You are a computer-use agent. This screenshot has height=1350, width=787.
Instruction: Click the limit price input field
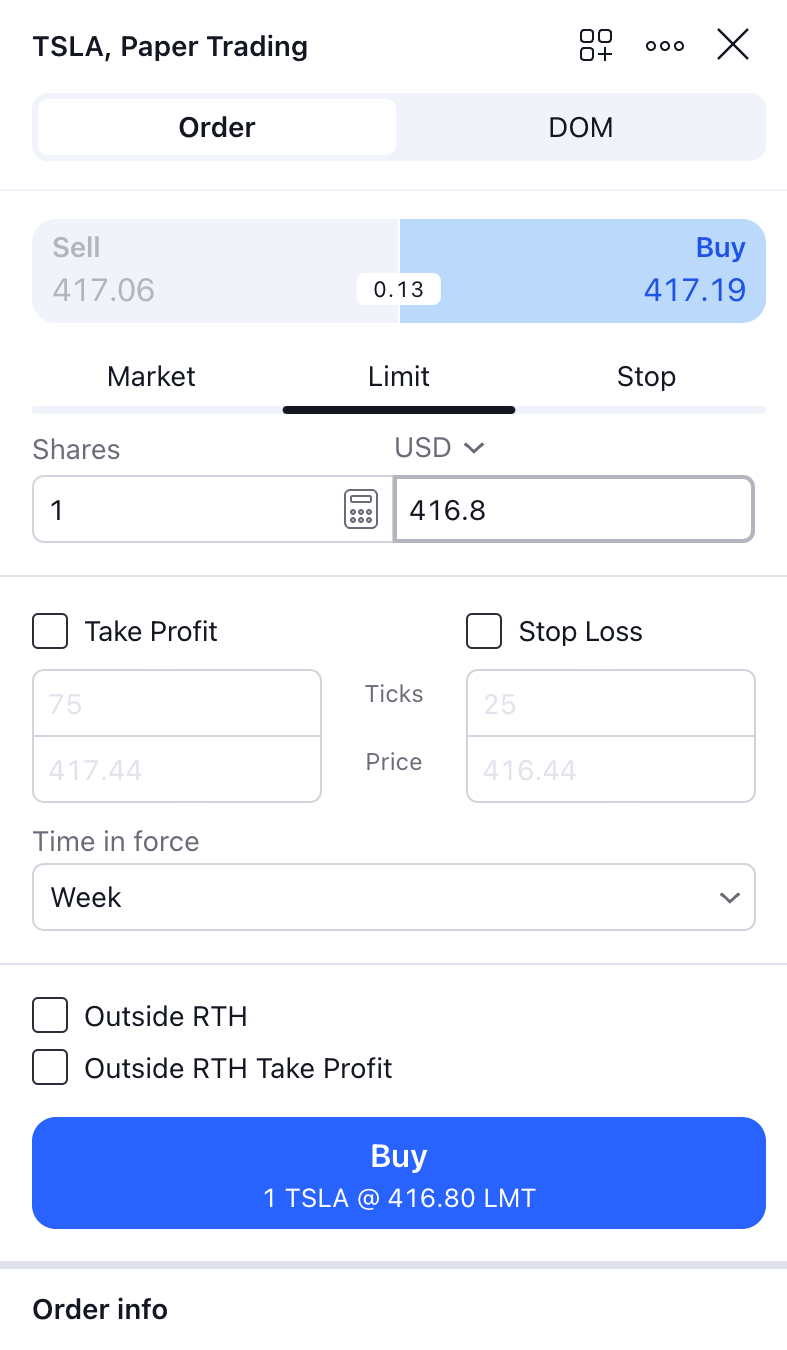pos(574,510)
